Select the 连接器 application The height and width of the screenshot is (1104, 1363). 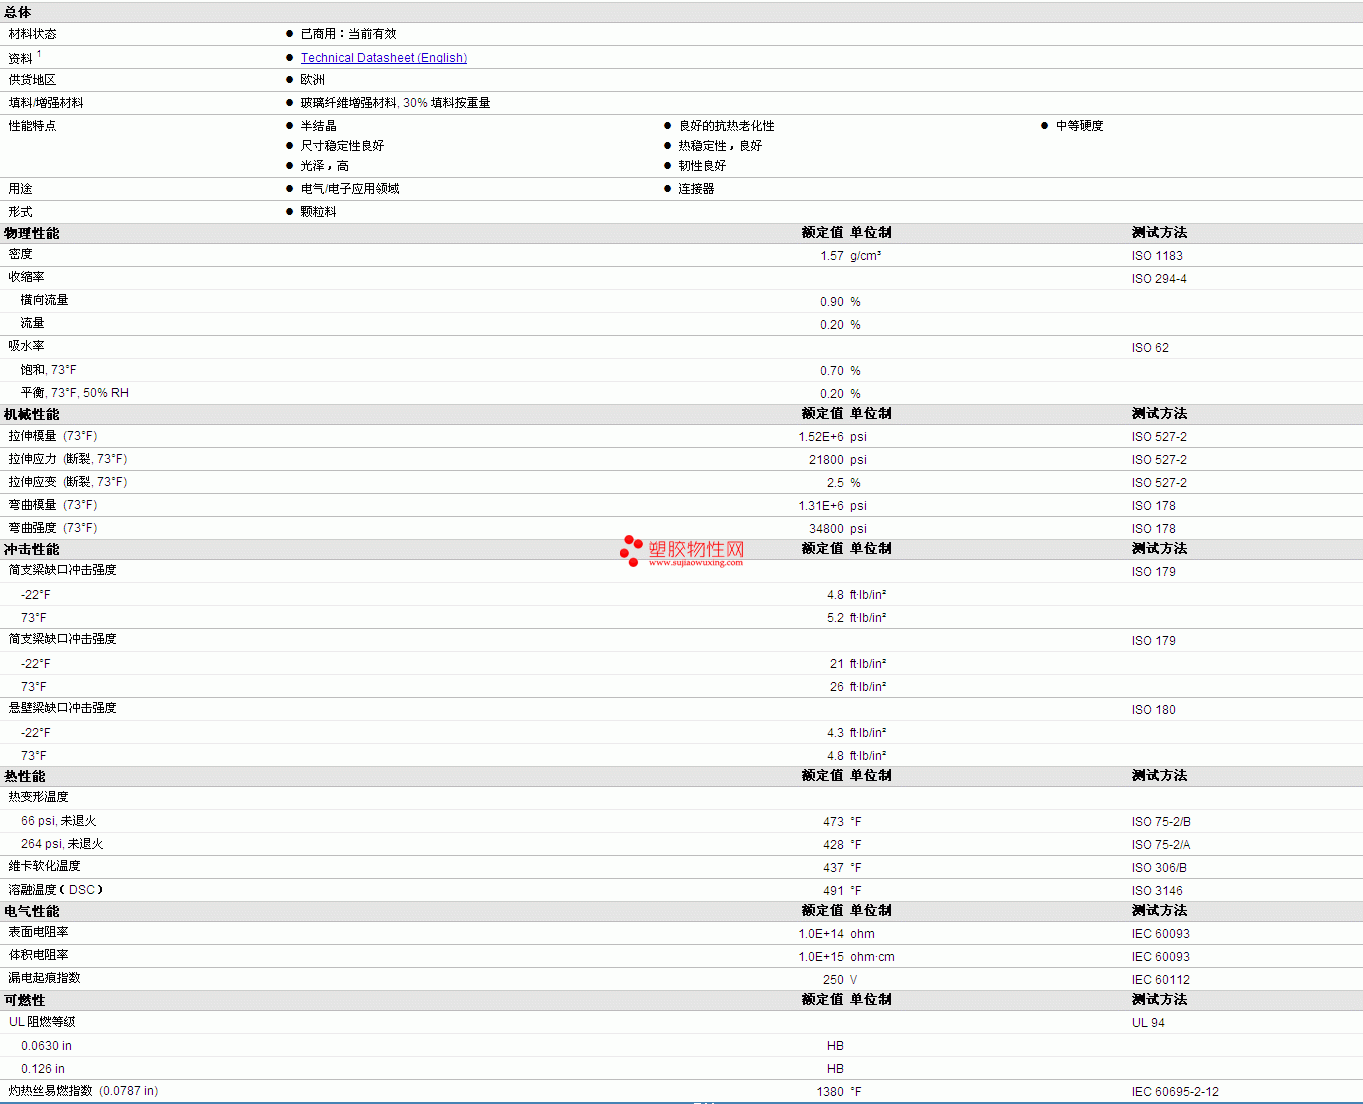[x=696, y=189]
